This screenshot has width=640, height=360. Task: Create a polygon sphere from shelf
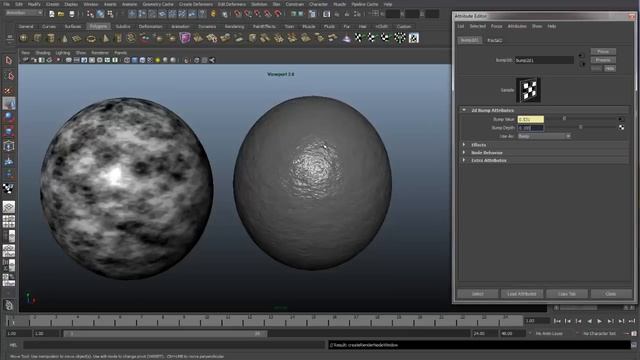pyautogui.click(x=24, y=38)
